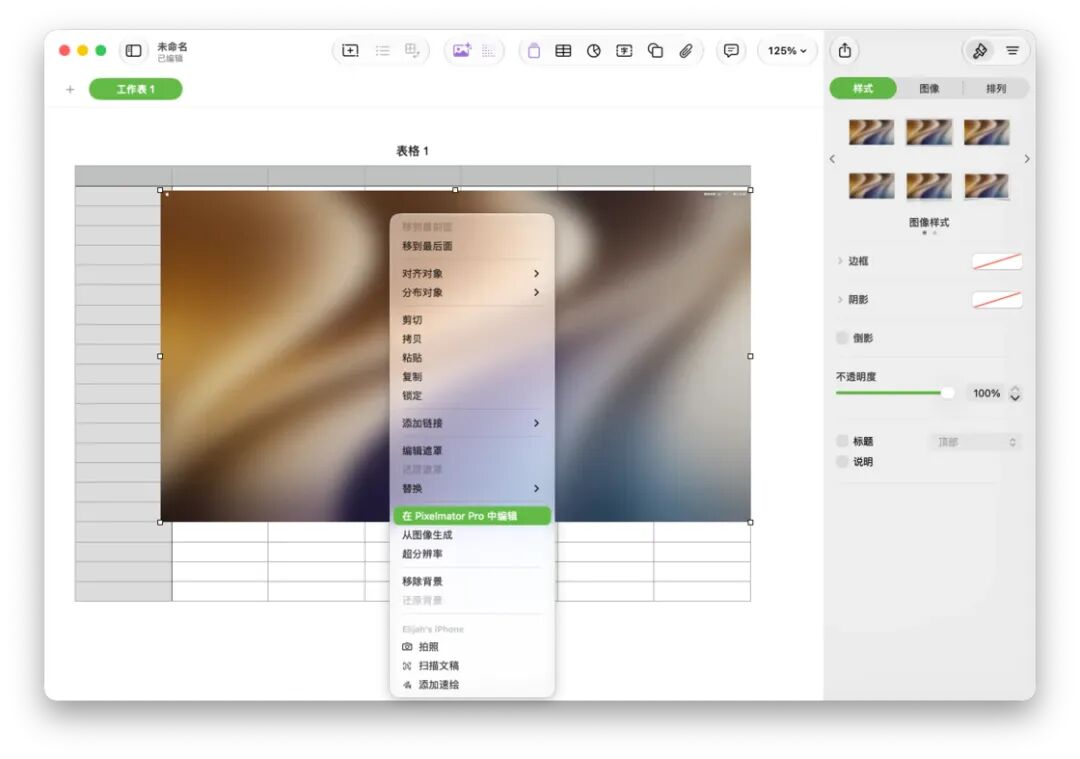Open the image generation sparkle icon
This screenshot has width=1080, height=759.
click(x=461, y=50)
